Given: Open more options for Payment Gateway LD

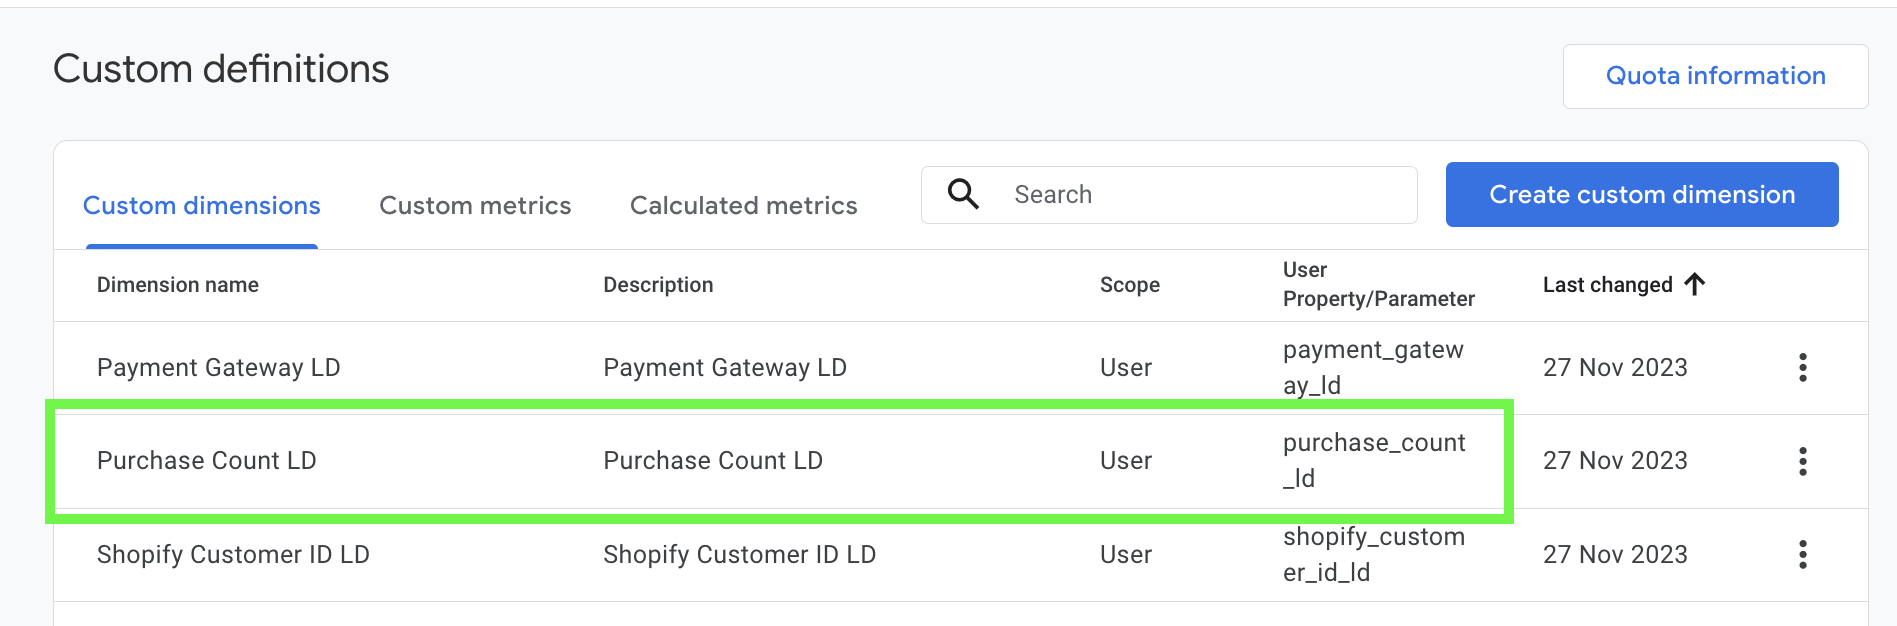Looking at the screenshot, I should 1802,368.
